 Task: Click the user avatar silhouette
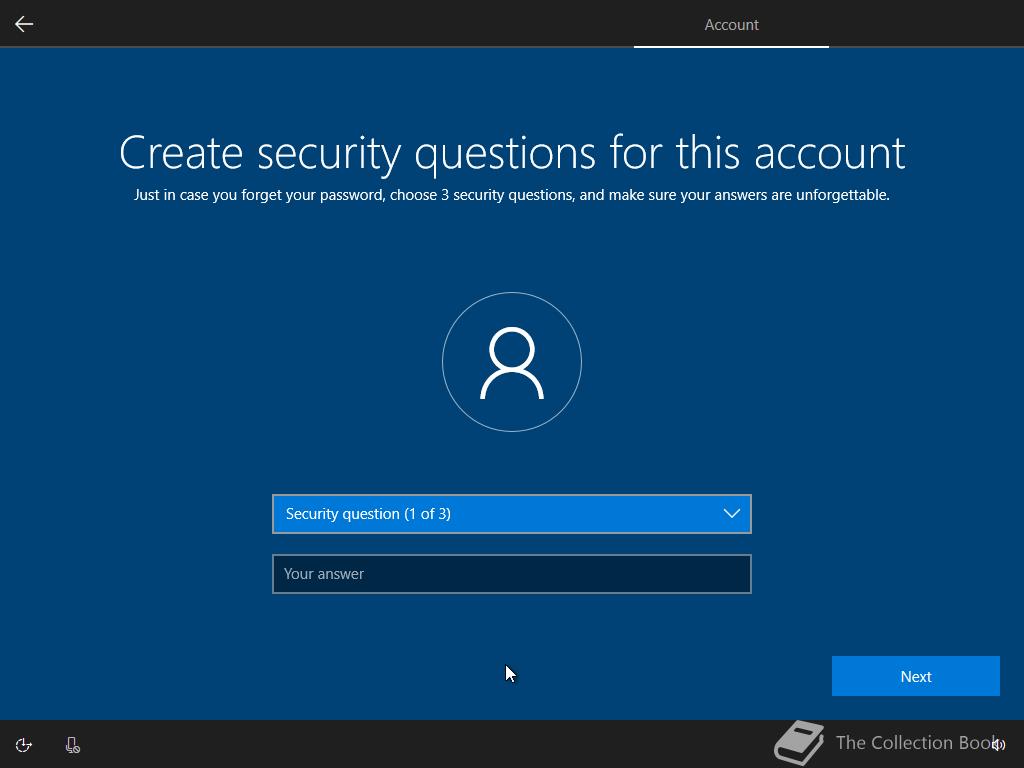(x=512, y=363)
